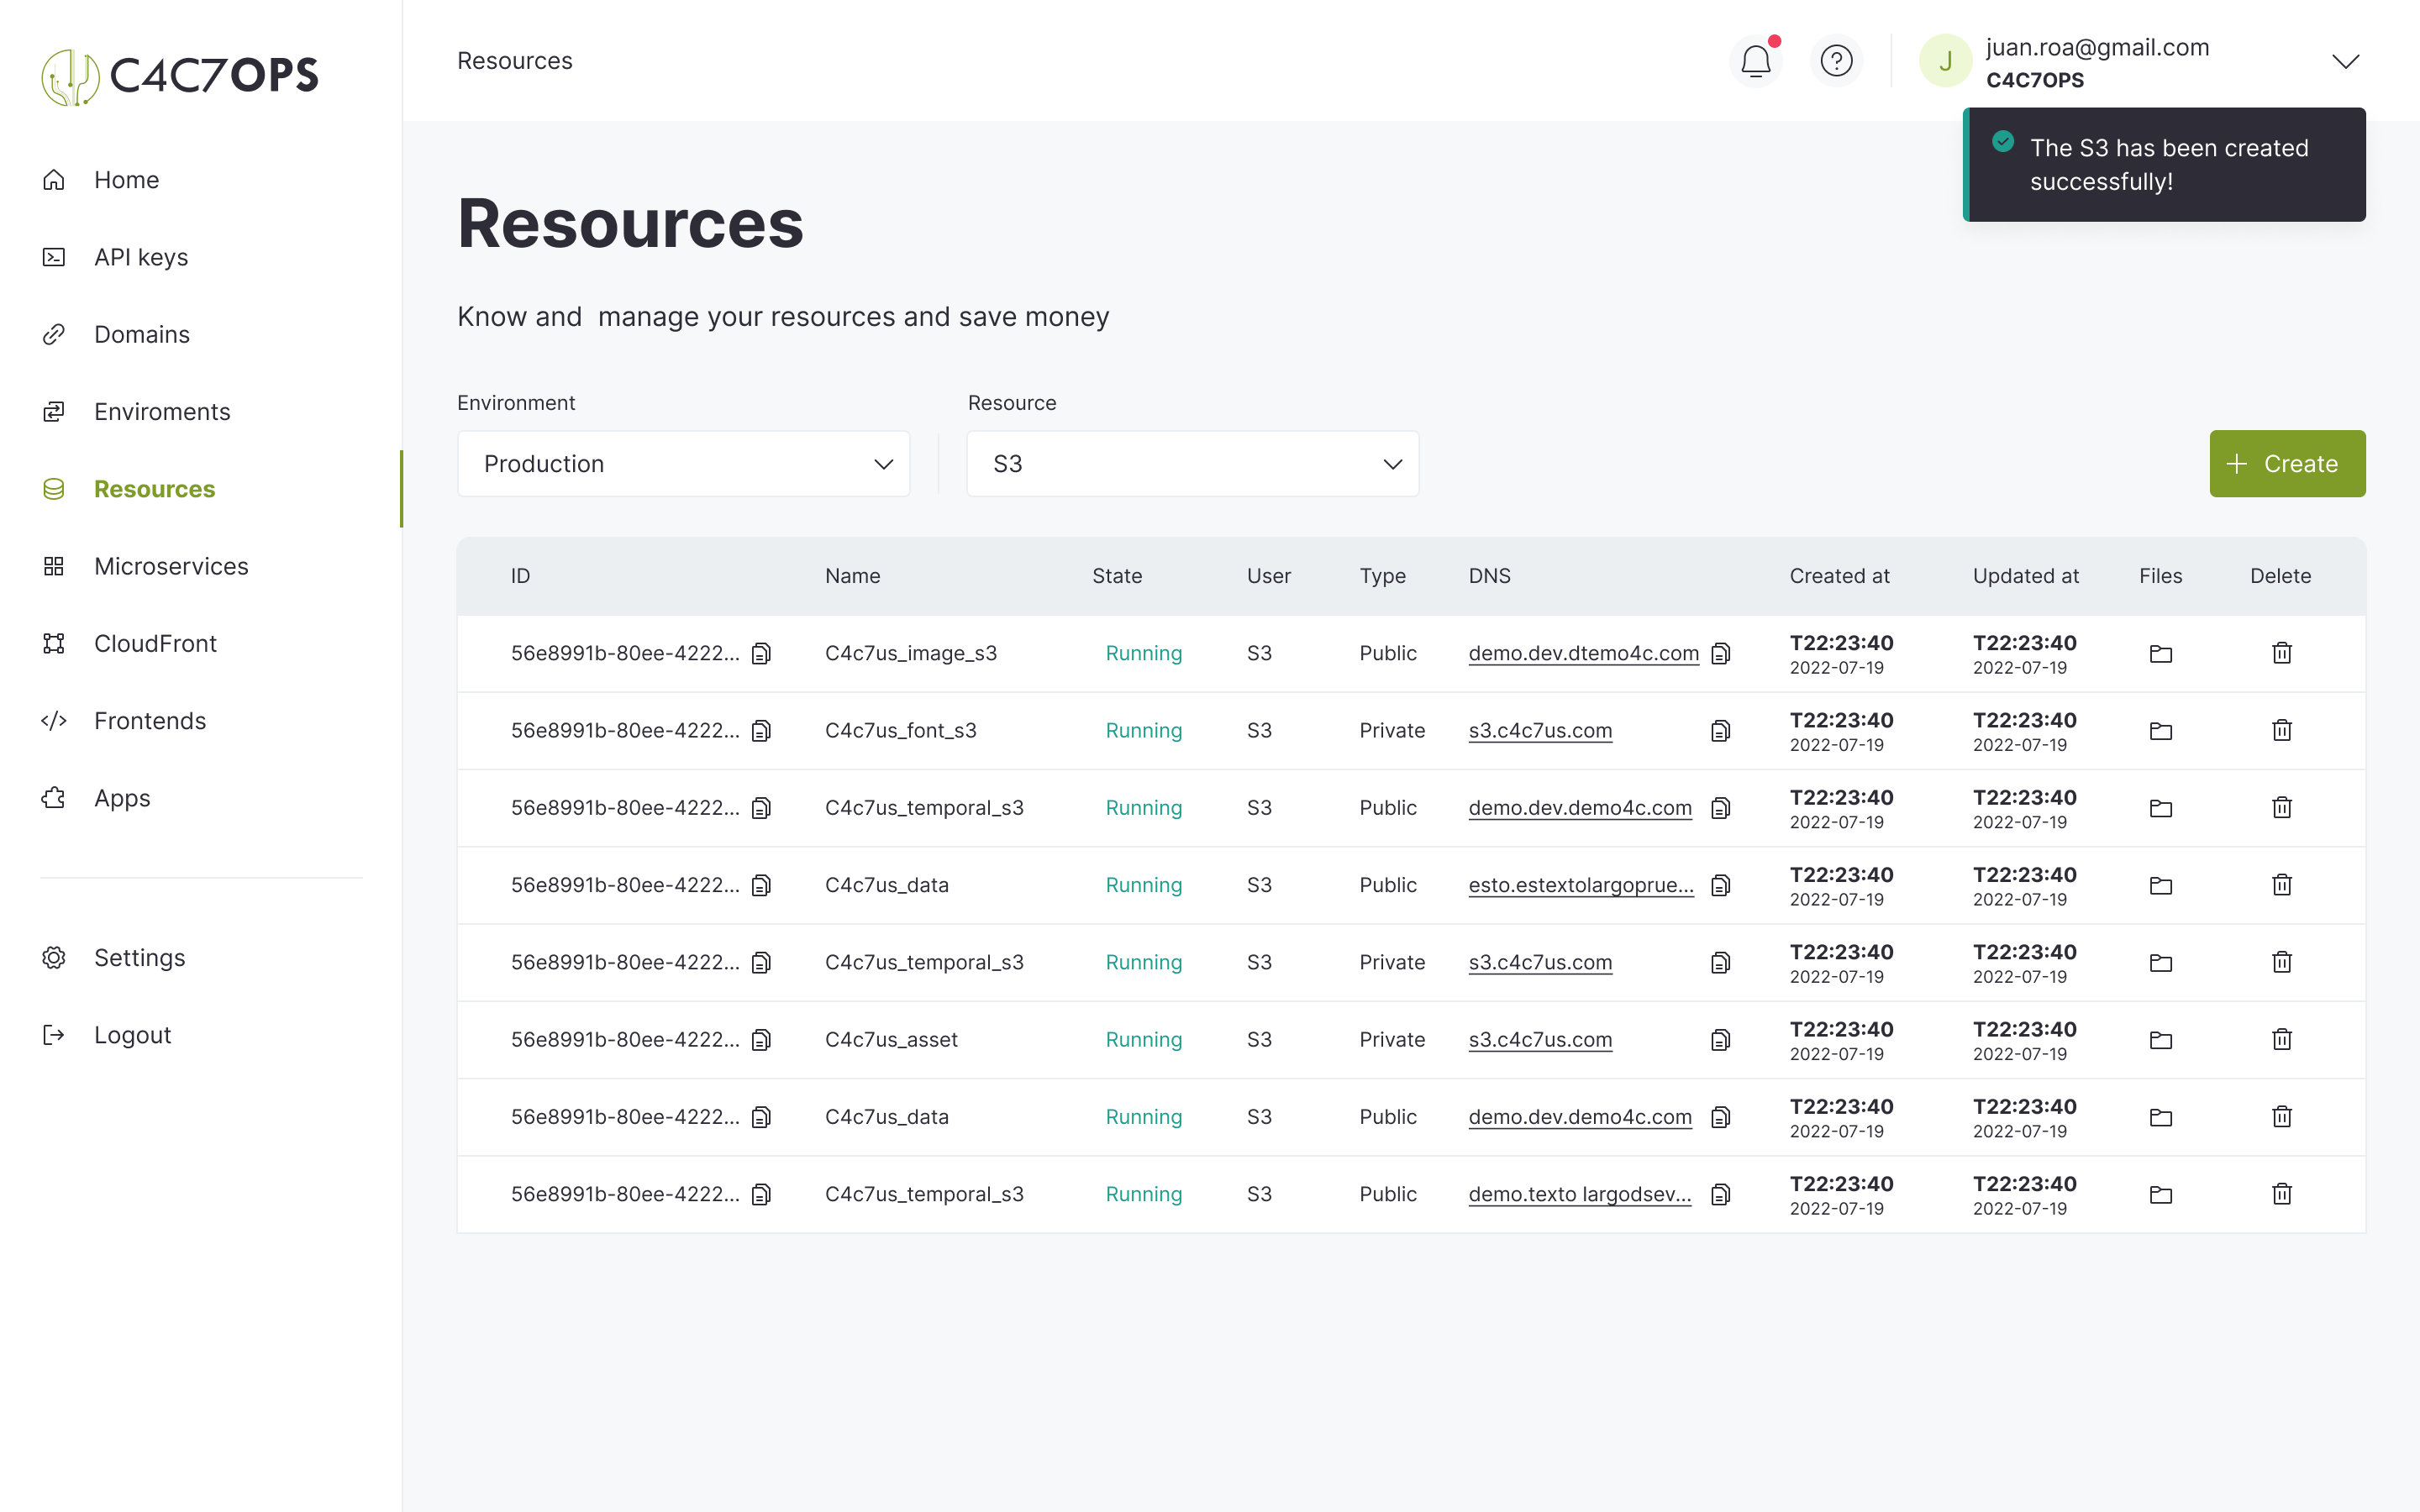Copy ID of the C4c7us_font_s3 row
The image size is (2420, 1512).
pos(761,731)
